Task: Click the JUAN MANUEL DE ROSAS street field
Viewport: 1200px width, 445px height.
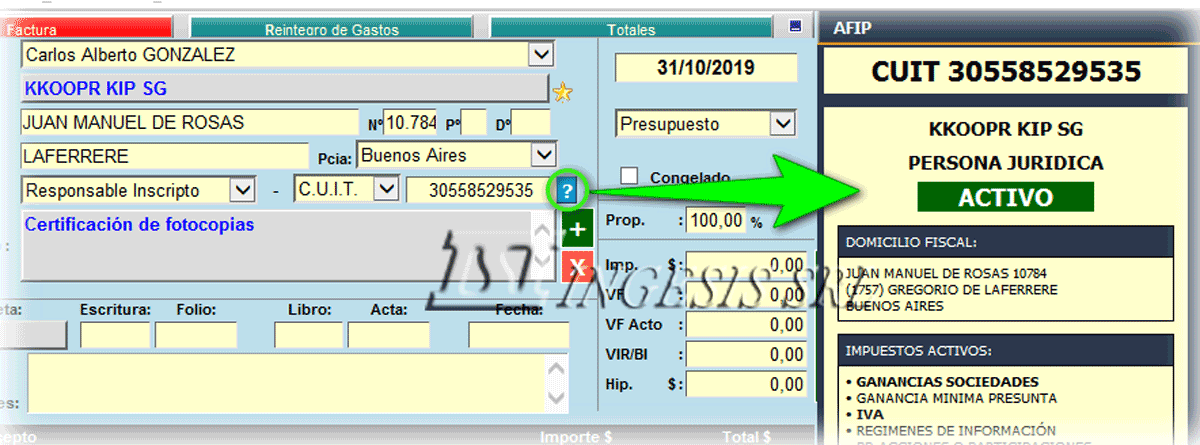Action: 189,122
